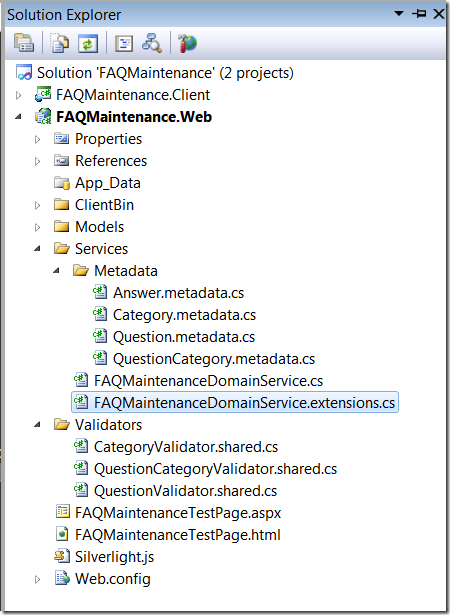
Task: Click the Answer.metadata.cs file icon
Action: [x=100, y=292]
